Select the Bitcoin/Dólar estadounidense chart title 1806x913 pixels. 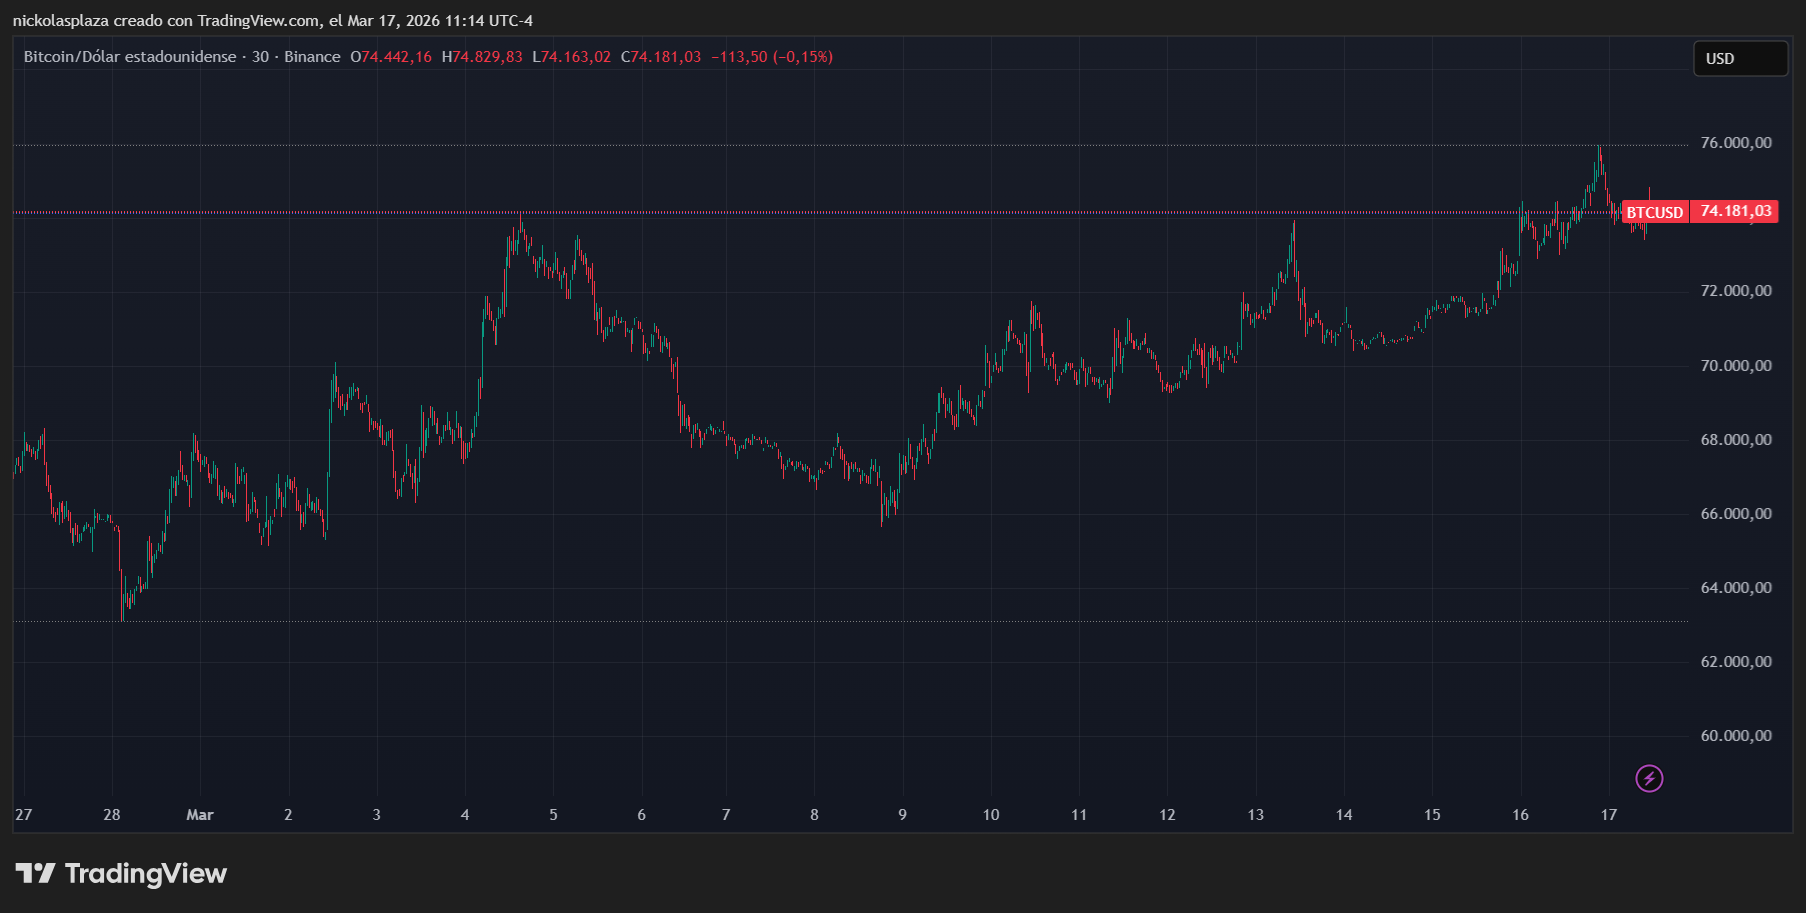pos(130,57)
